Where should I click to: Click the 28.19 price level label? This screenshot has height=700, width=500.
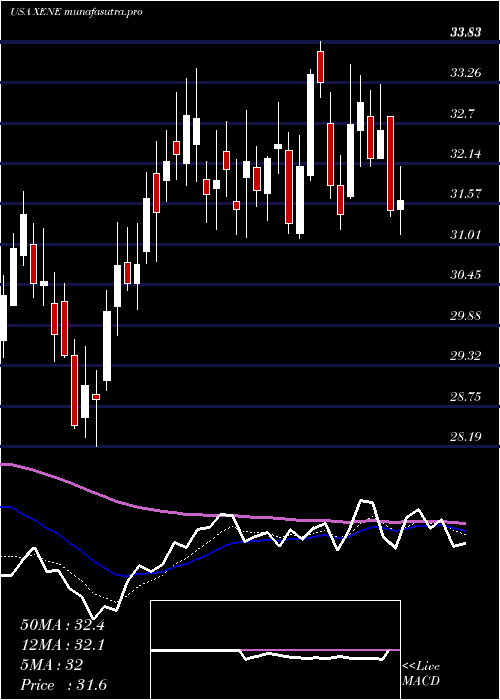466,436
